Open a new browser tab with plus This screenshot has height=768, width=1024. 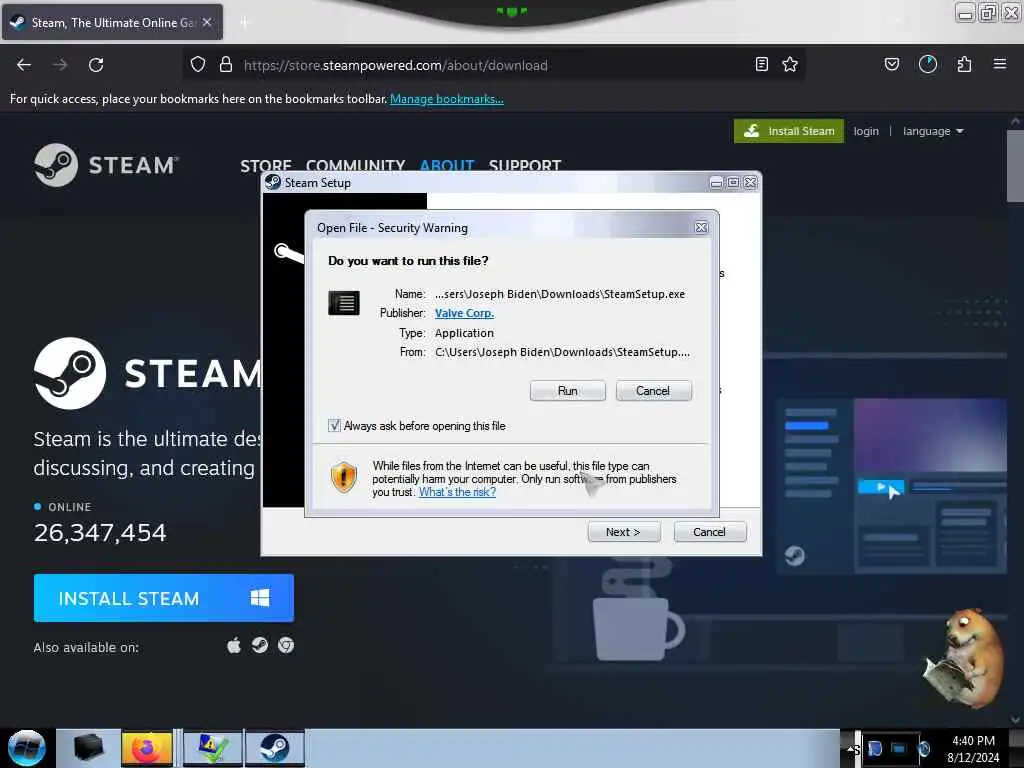244,23
